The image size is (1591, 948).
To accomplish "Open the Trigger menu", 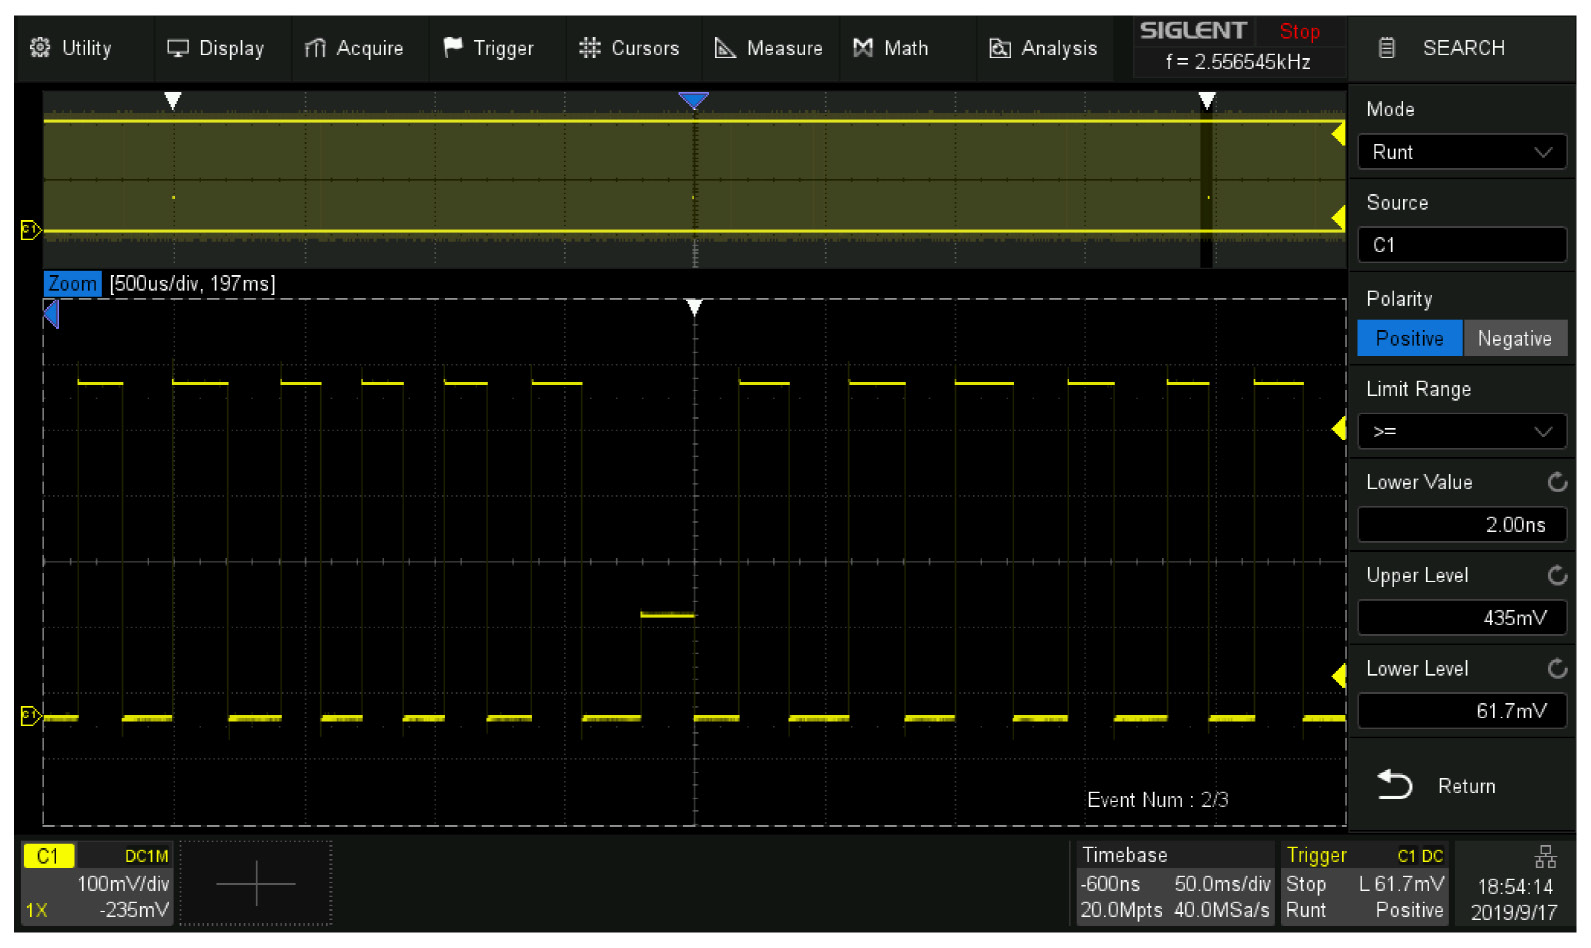I will (489, 48).
